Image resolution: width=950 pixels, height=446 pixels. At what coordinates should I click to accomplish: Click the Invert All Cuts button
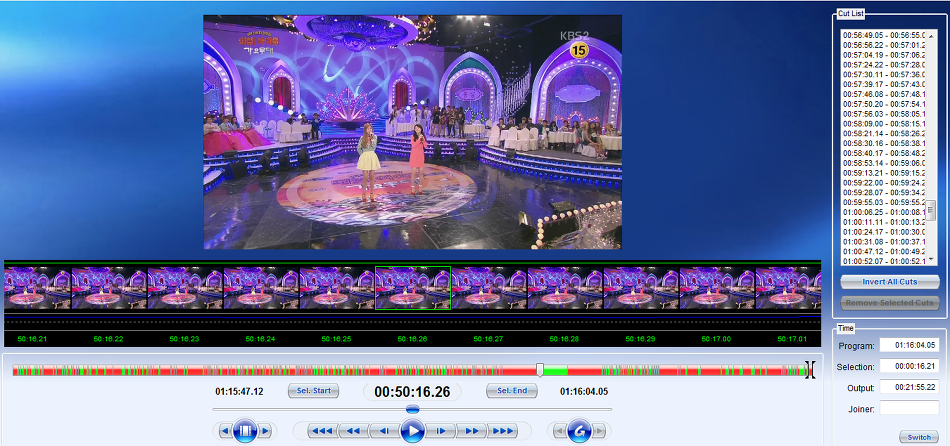889,282
